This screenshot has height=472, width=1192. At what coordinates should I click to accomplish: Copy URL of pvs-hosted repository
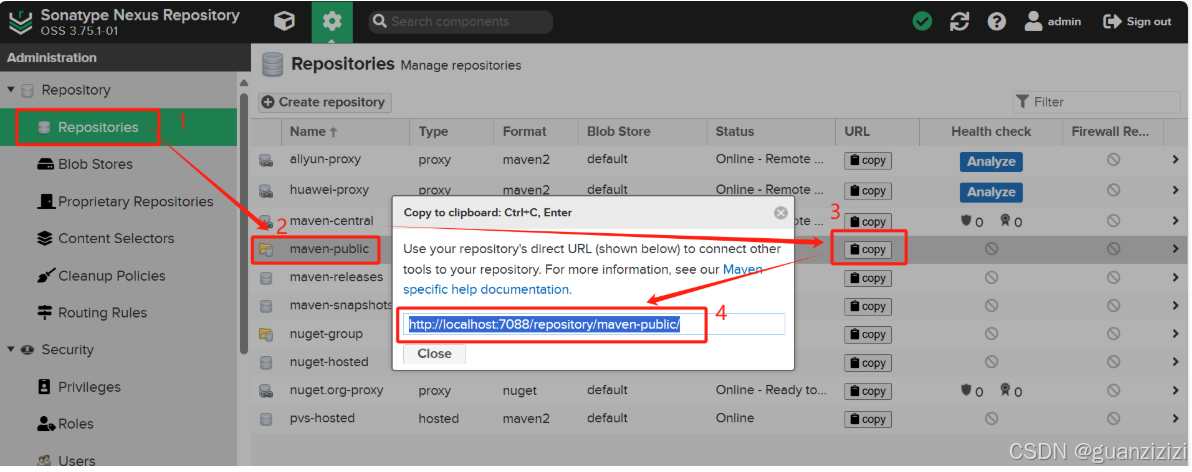click(867, 419)
